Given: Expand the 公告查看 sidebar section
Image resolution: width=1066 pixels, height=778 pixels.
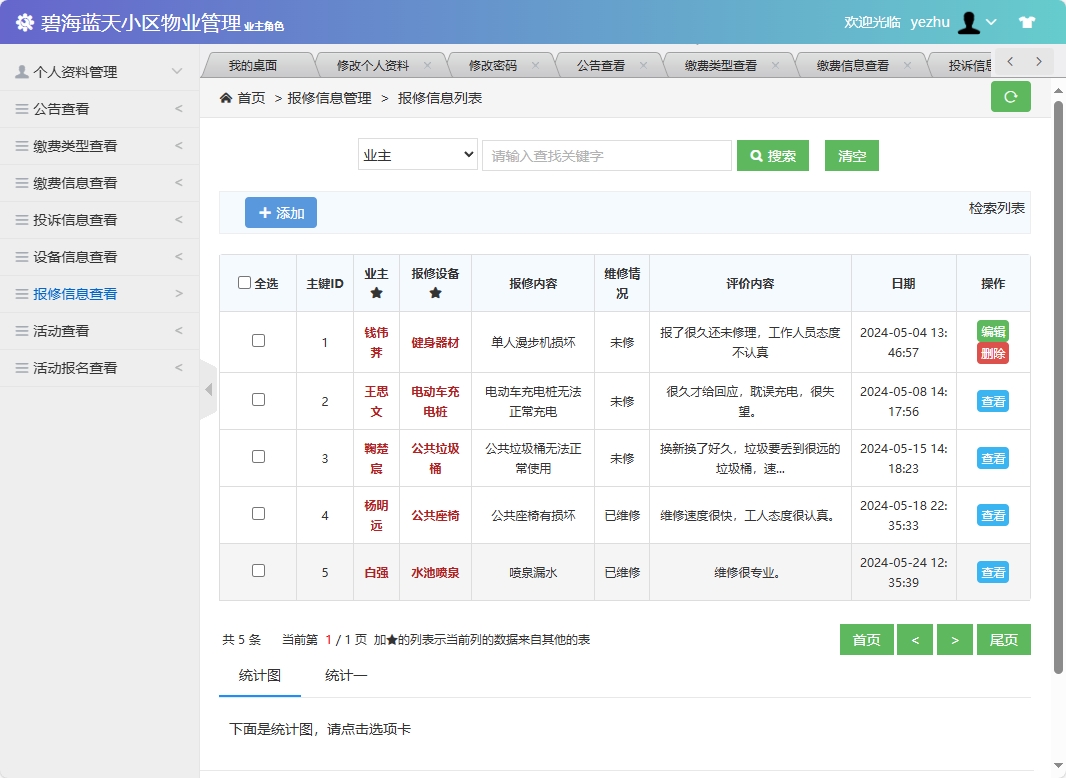Looking at the screenshot, I should coord(100,108).
